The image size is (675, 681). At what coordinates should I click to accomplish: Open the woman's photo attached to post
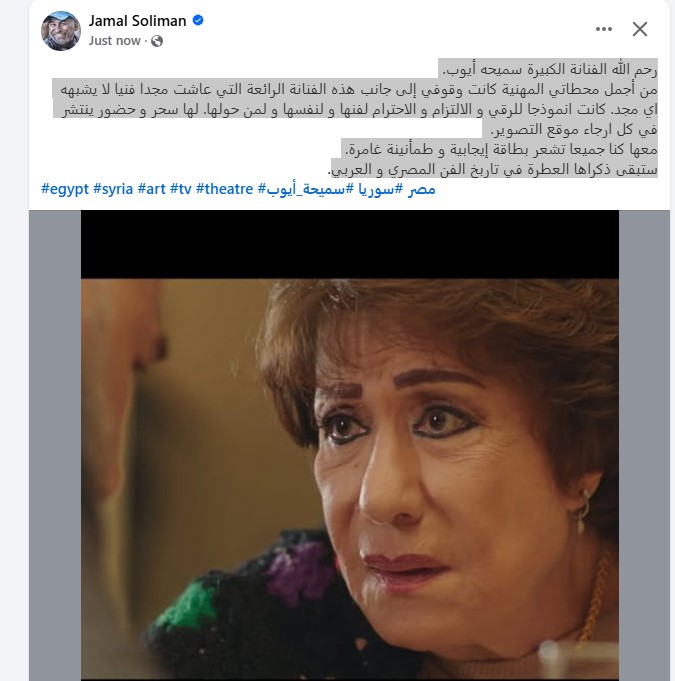(x=350, y=445)
